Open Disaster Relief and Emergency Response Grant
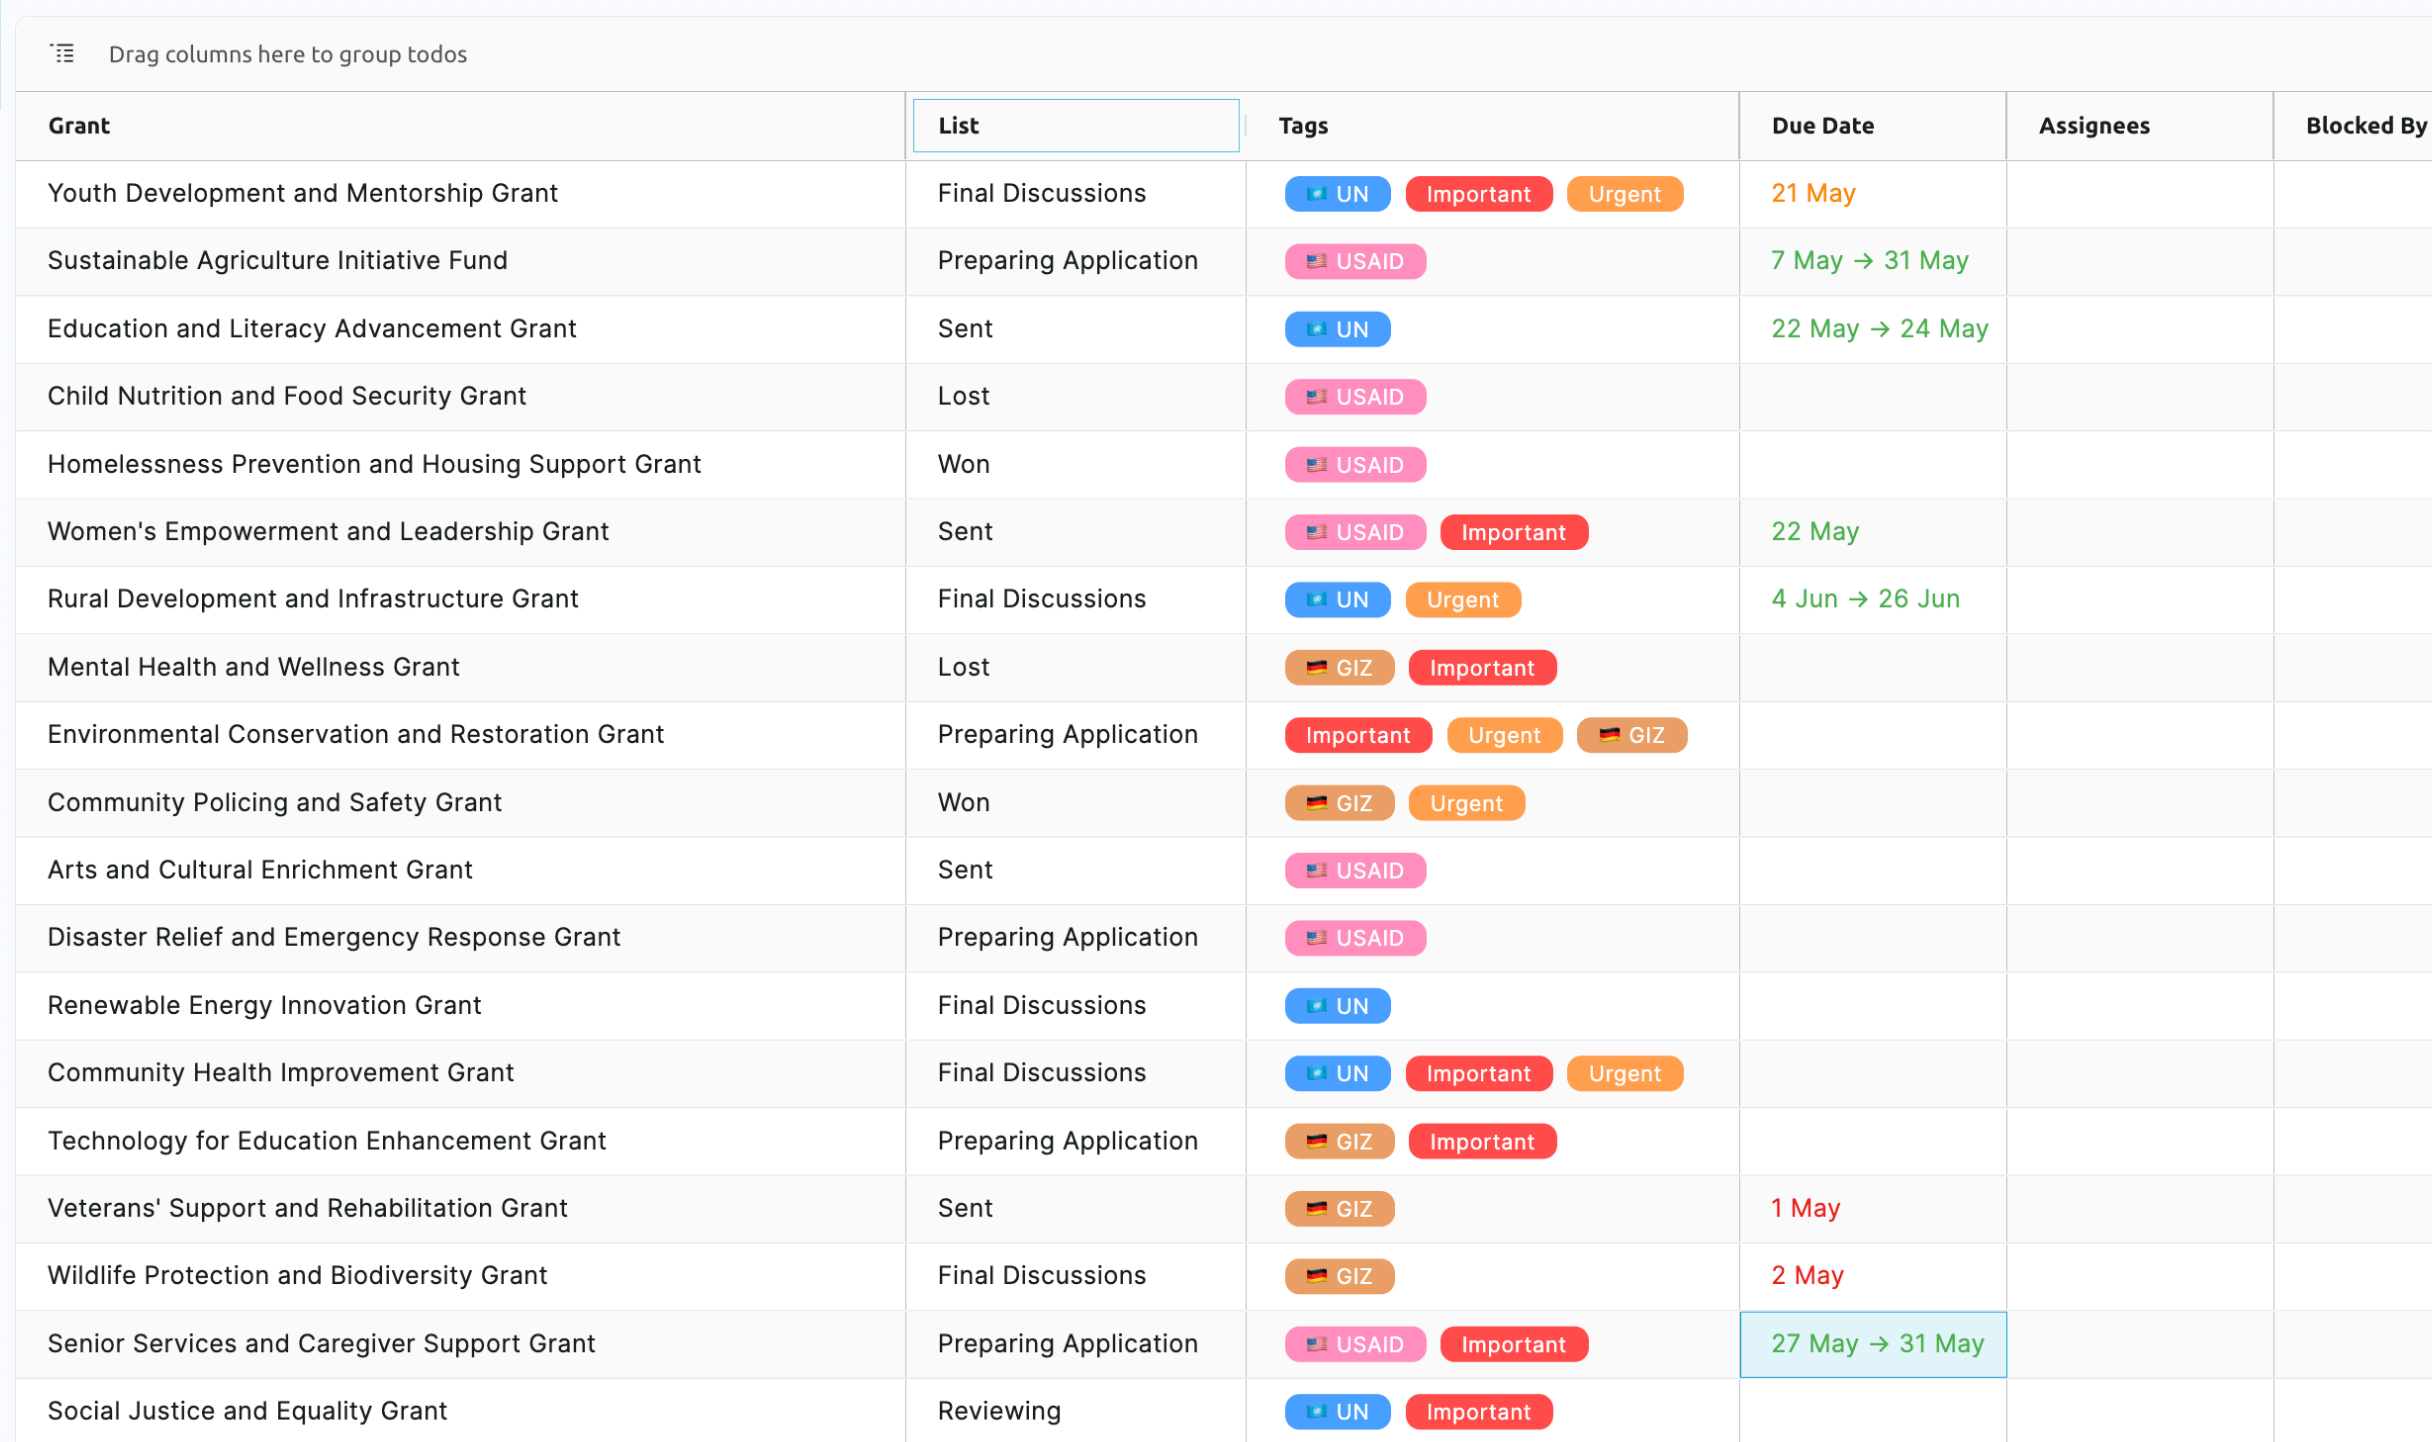This screenshot has height=1442, width=2432. (x=334, y=937)
